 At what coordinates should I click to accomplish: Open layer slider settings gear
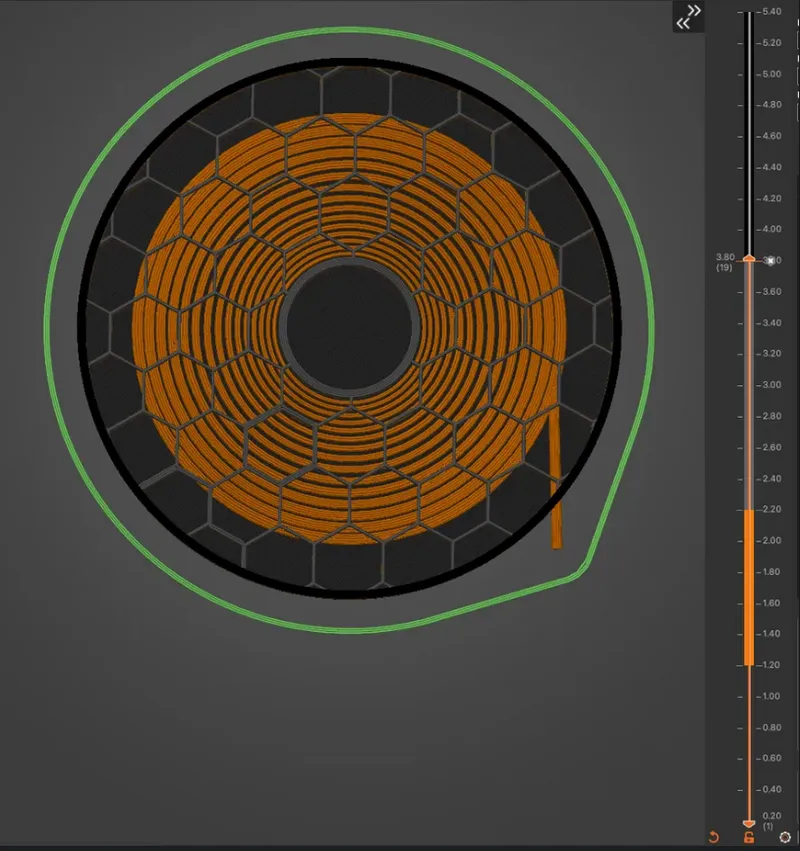pos(785,837)
